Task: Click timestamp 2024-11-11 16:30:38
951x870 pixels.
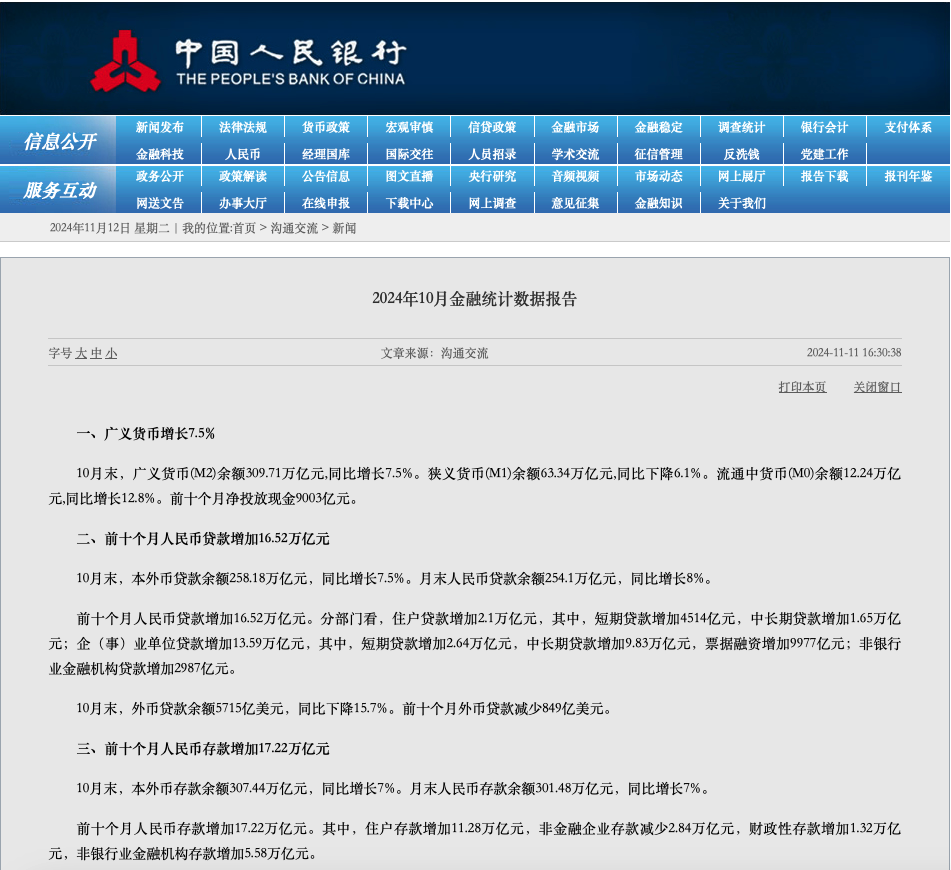Action: [854, 352]
